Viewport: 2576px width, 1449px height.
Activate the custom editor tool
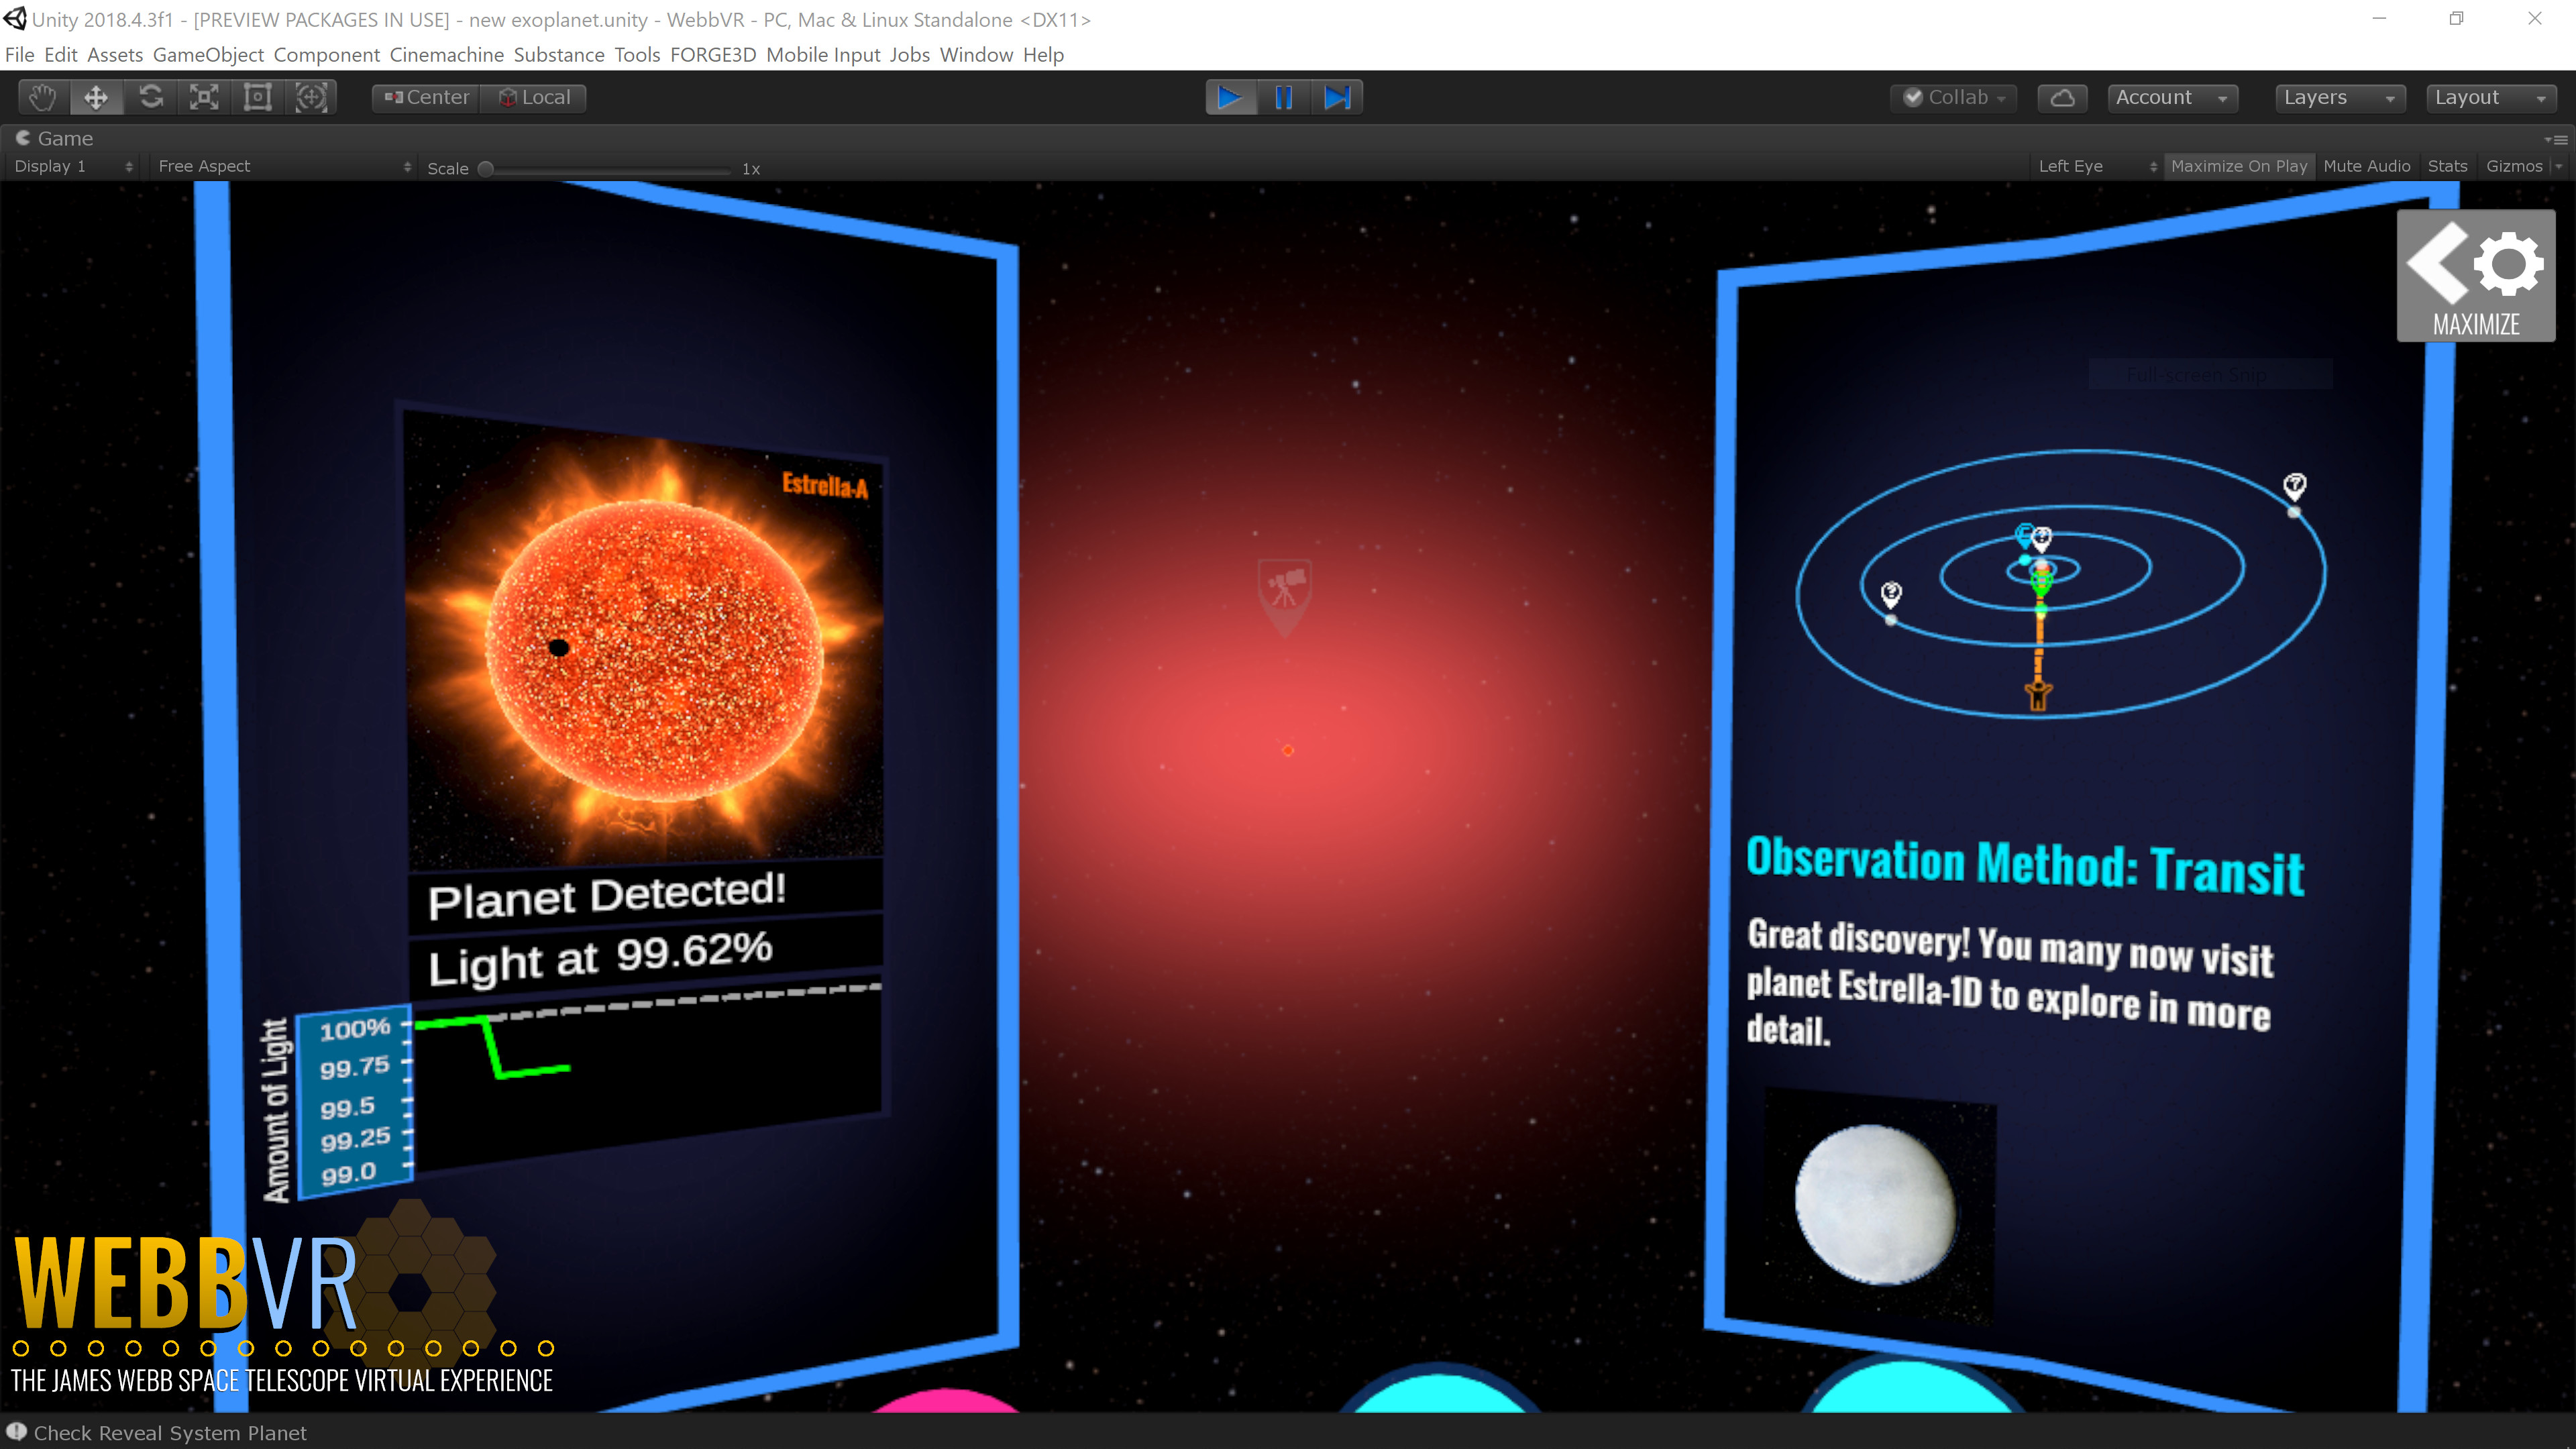point(311,97)
